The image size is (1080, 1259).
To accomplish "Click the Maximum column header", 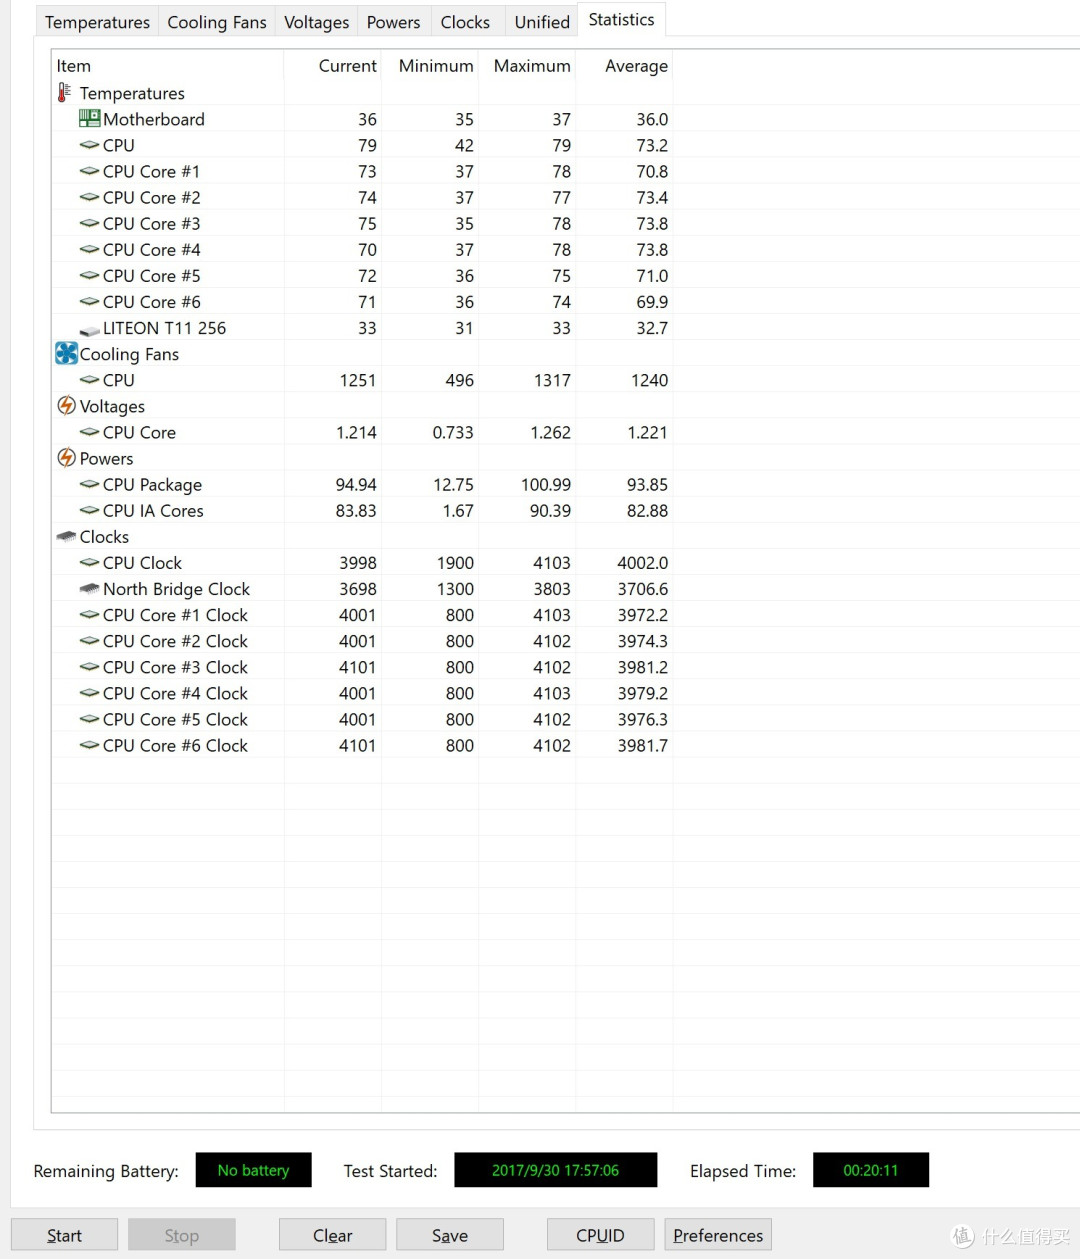I will 527,66.
